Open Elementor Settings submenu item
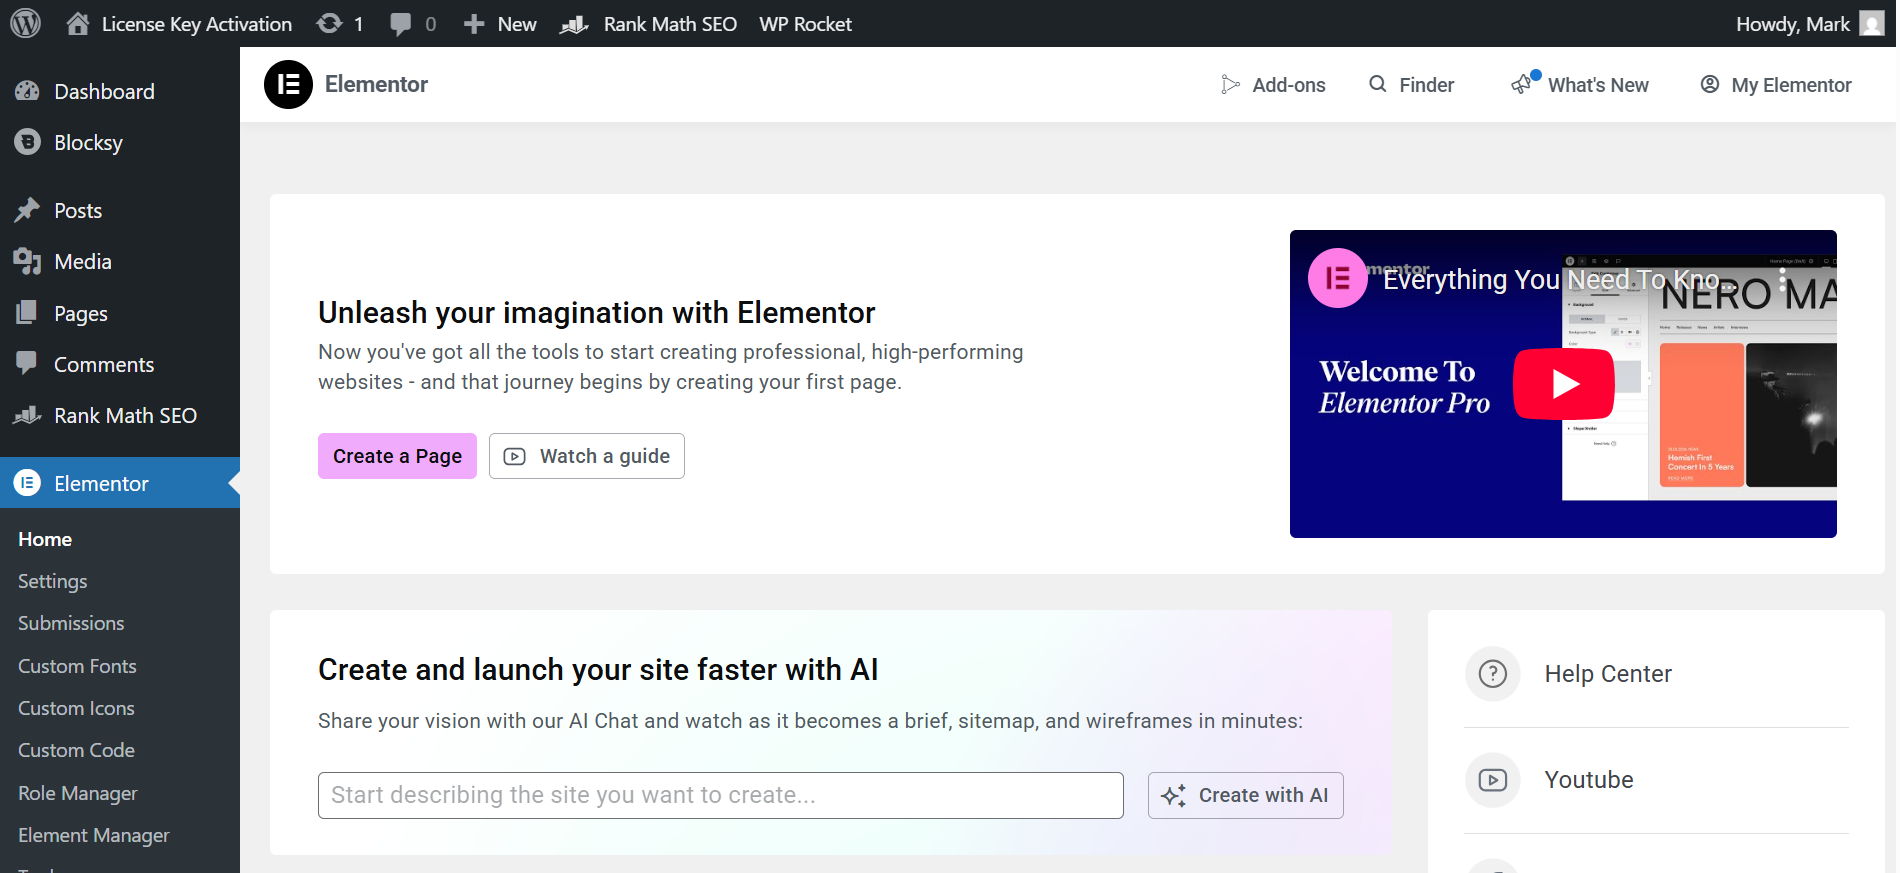Screen dimensions: 1900x873 pos(53,581)
